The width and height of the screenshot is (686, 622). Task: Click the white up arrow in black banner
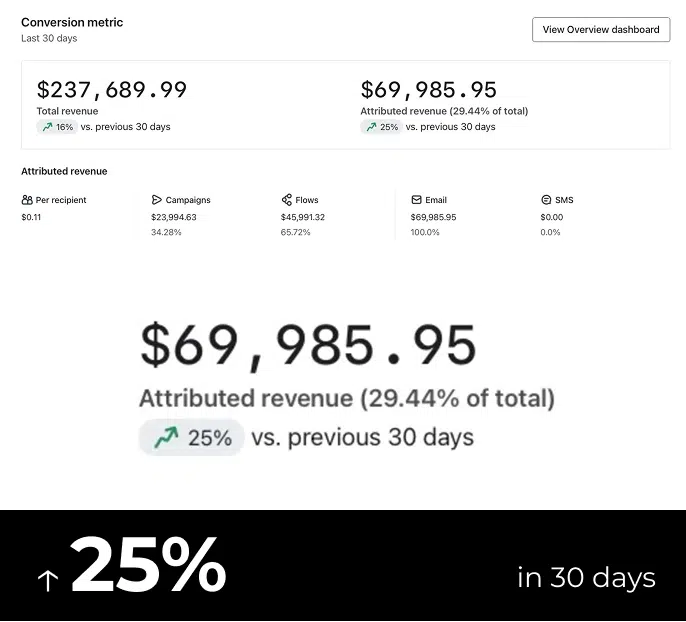pos(47,581)
